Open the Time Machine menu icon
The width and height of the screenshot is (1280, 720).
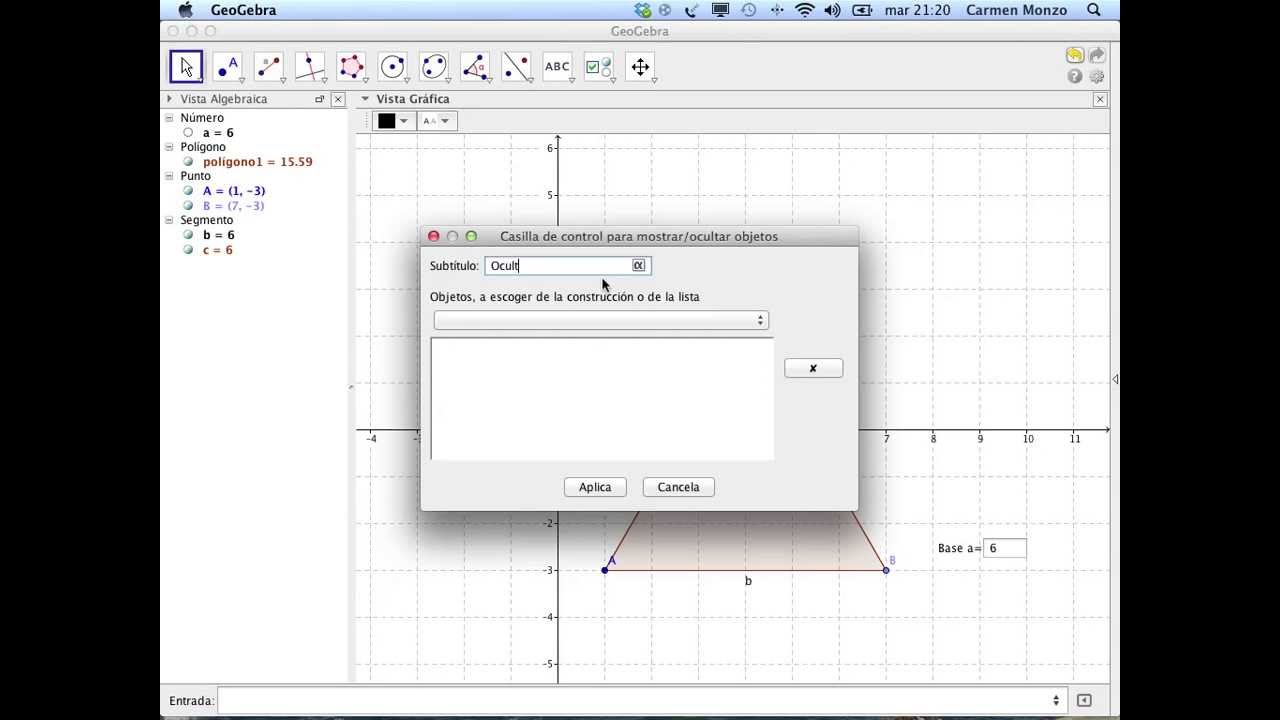(x=748, y=10)
